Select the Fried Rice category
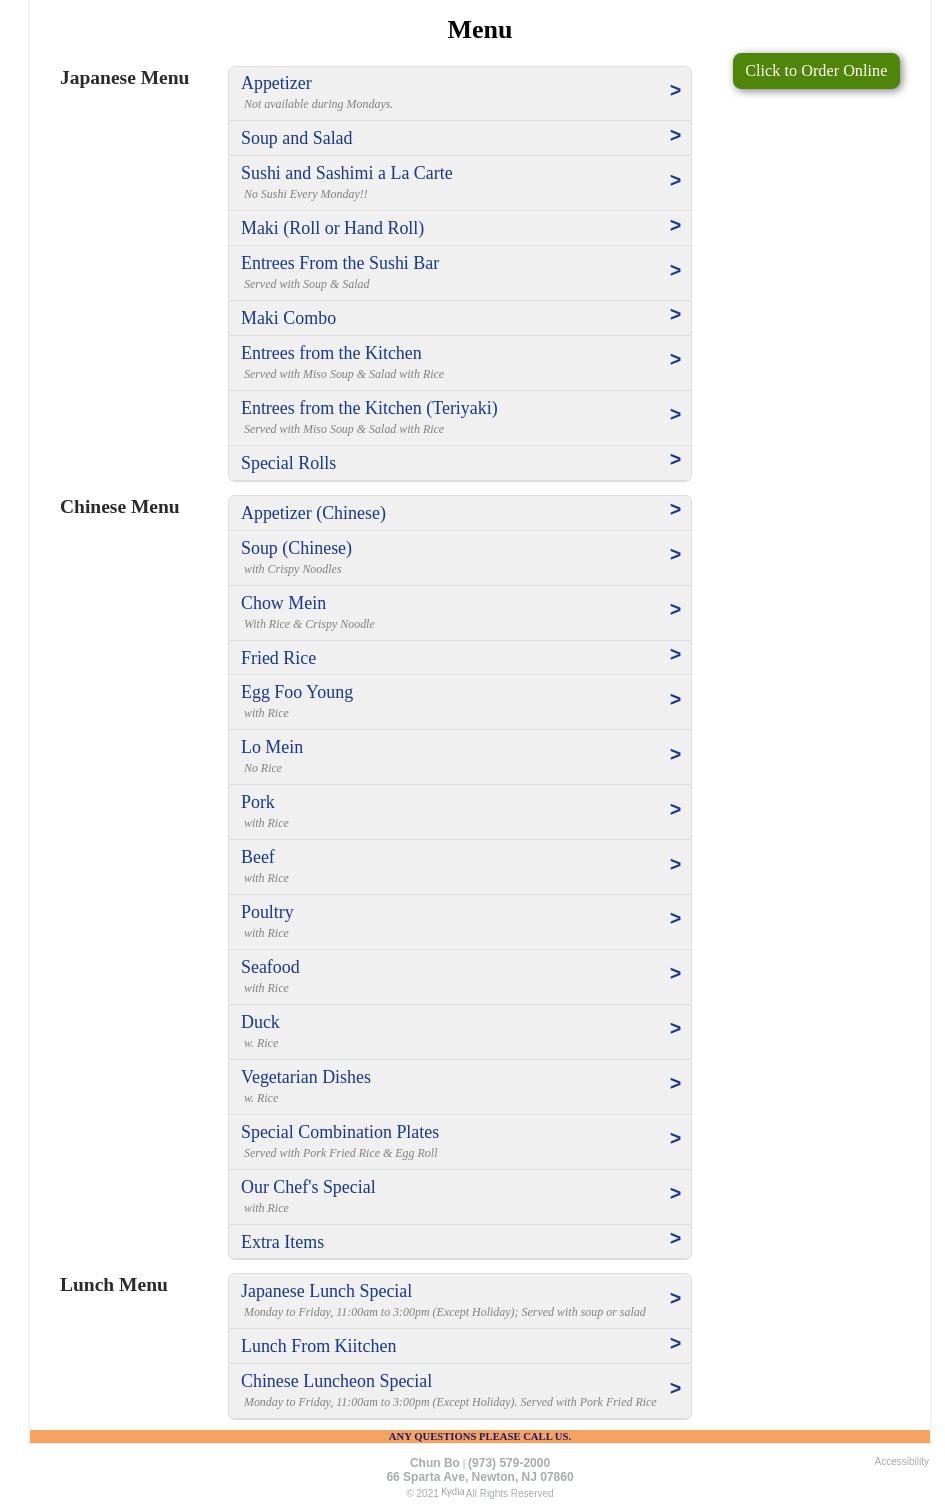The image size is (945, 1506). pos(278,658)
